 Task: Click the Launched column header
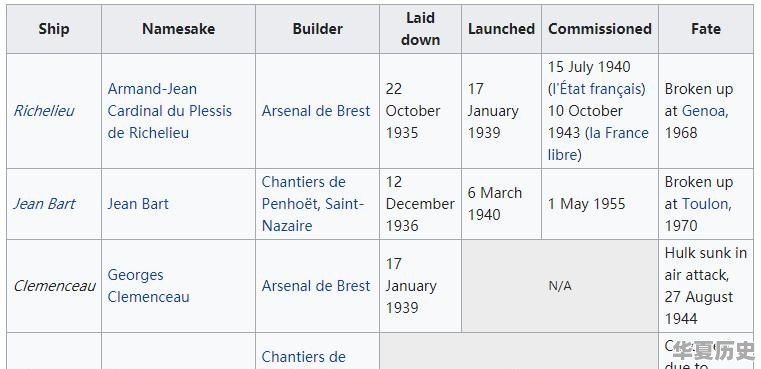[501, 29]
